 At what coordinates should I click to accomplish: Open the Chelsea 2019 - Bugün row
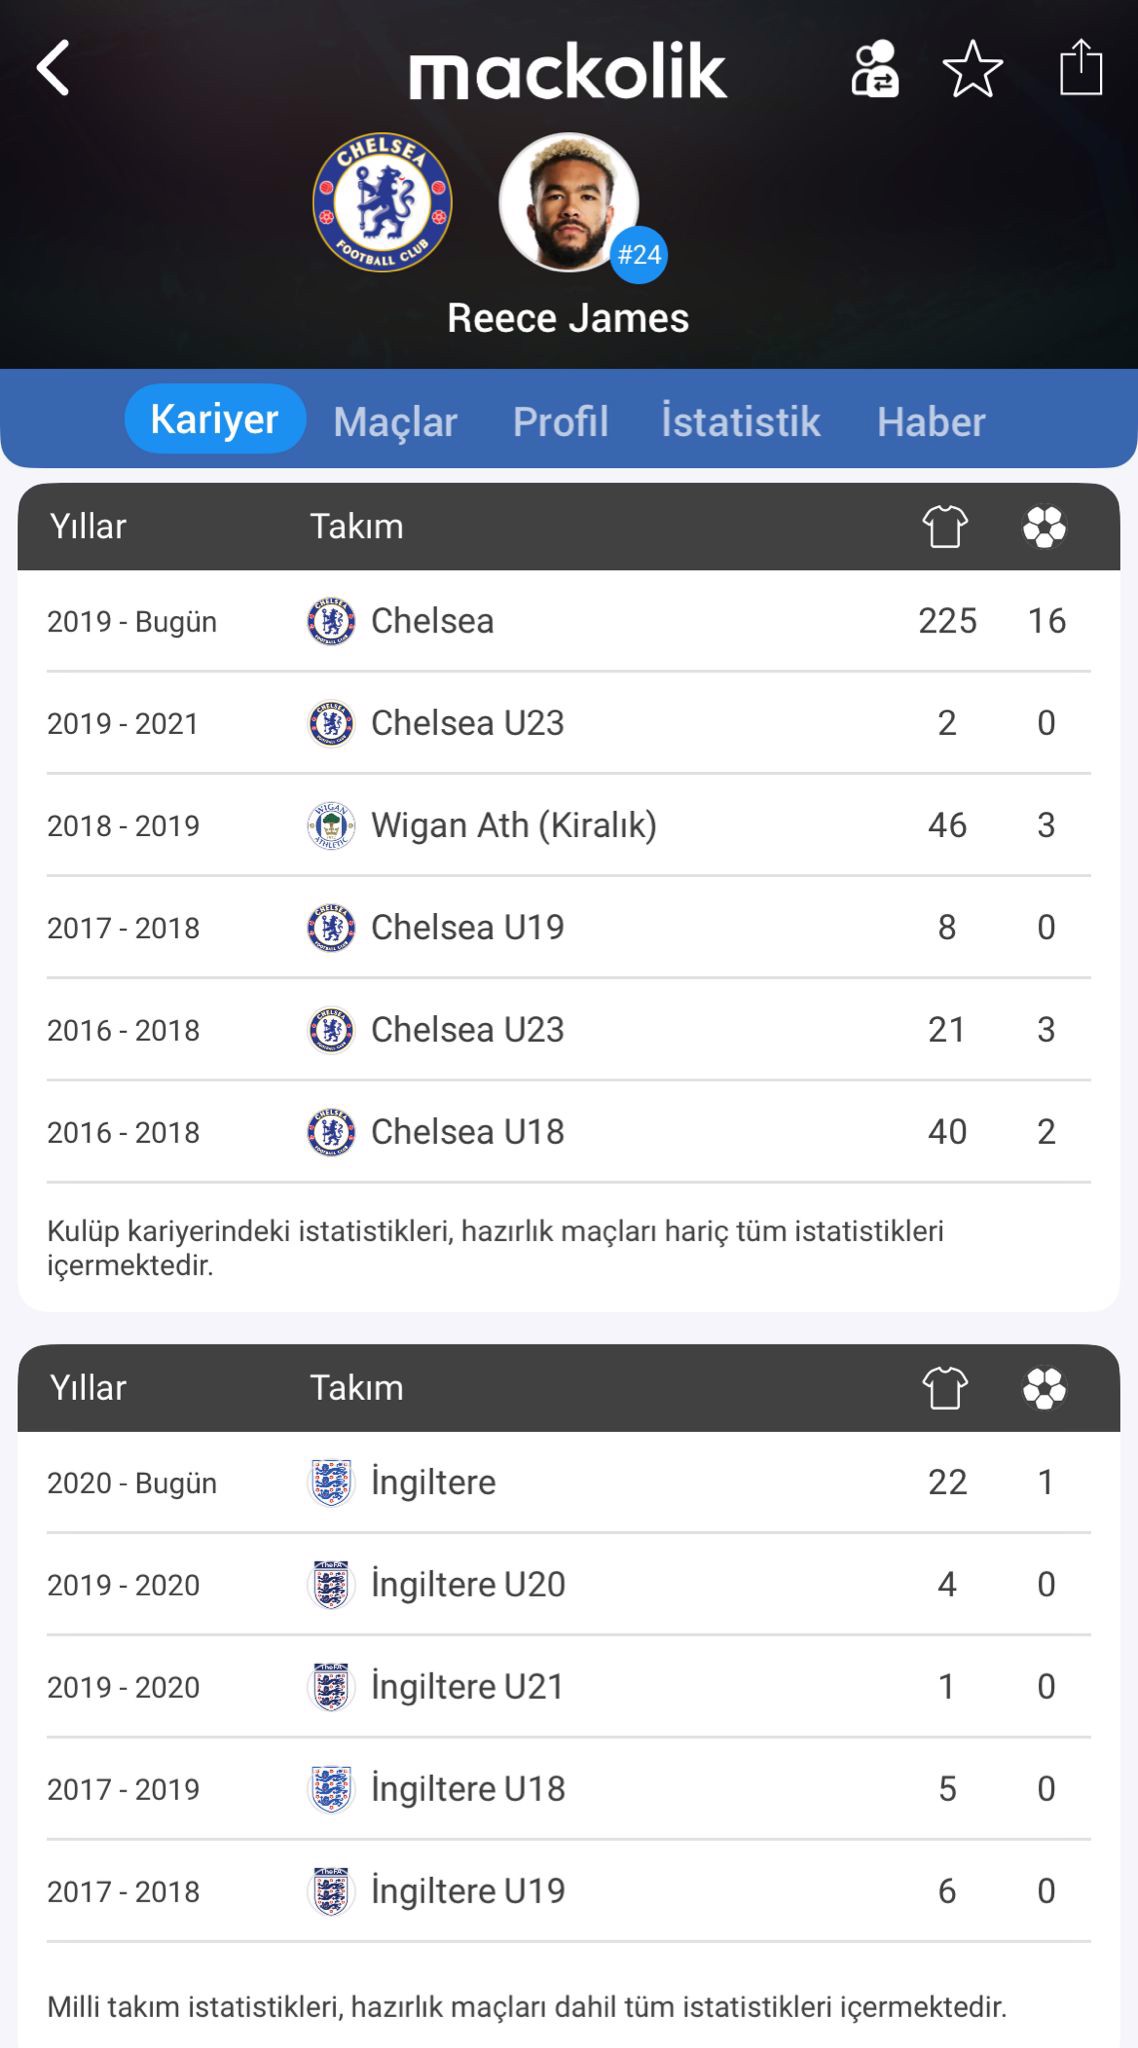pos(568,621)
